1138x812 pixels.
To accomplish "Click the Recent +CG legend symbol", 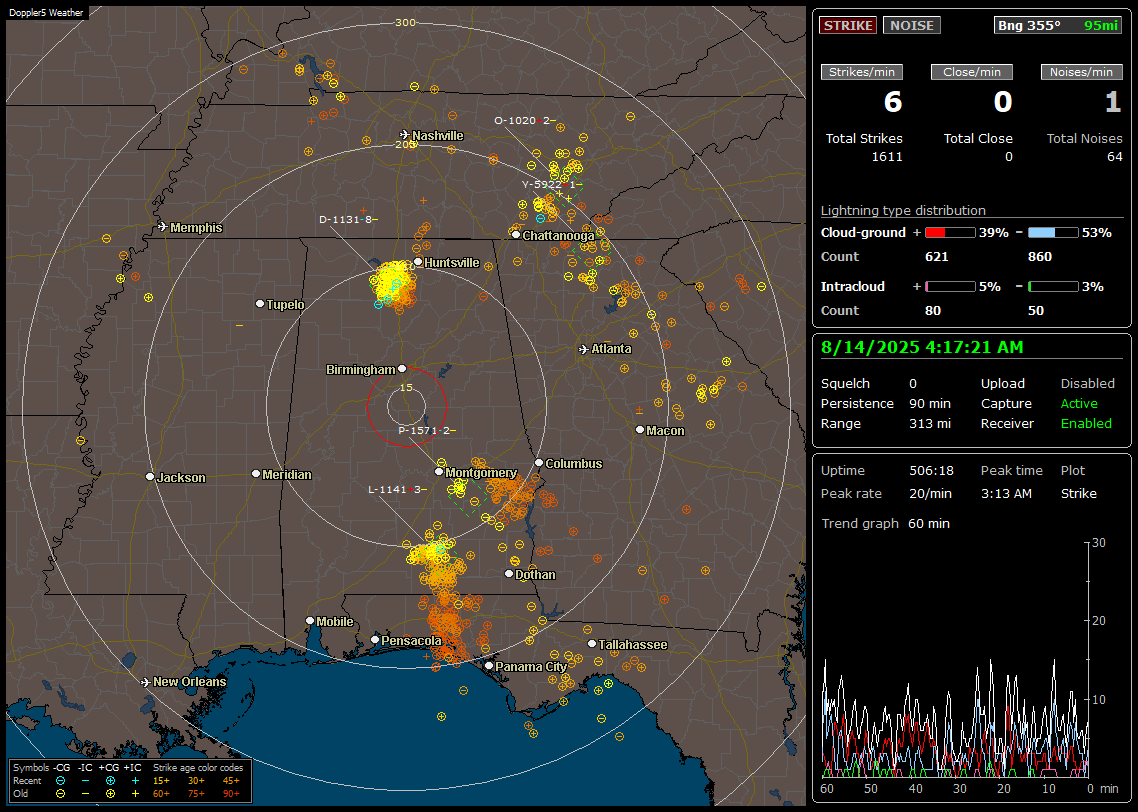I will pos(110,781).
